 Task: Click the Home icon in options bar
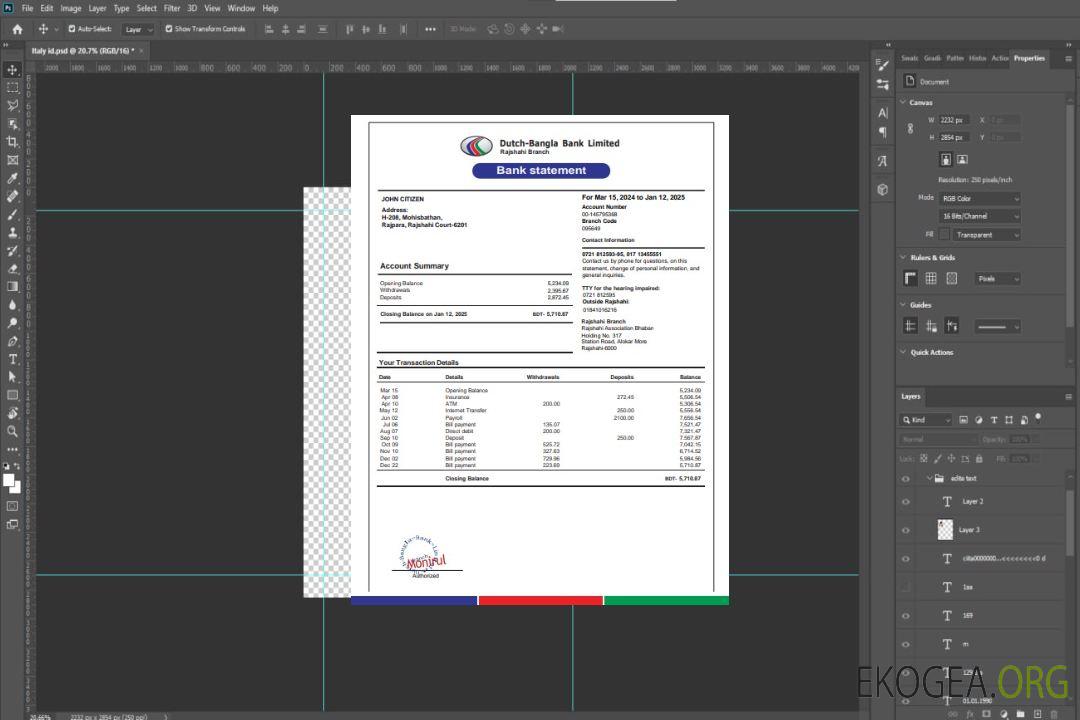tap(17, 29)
